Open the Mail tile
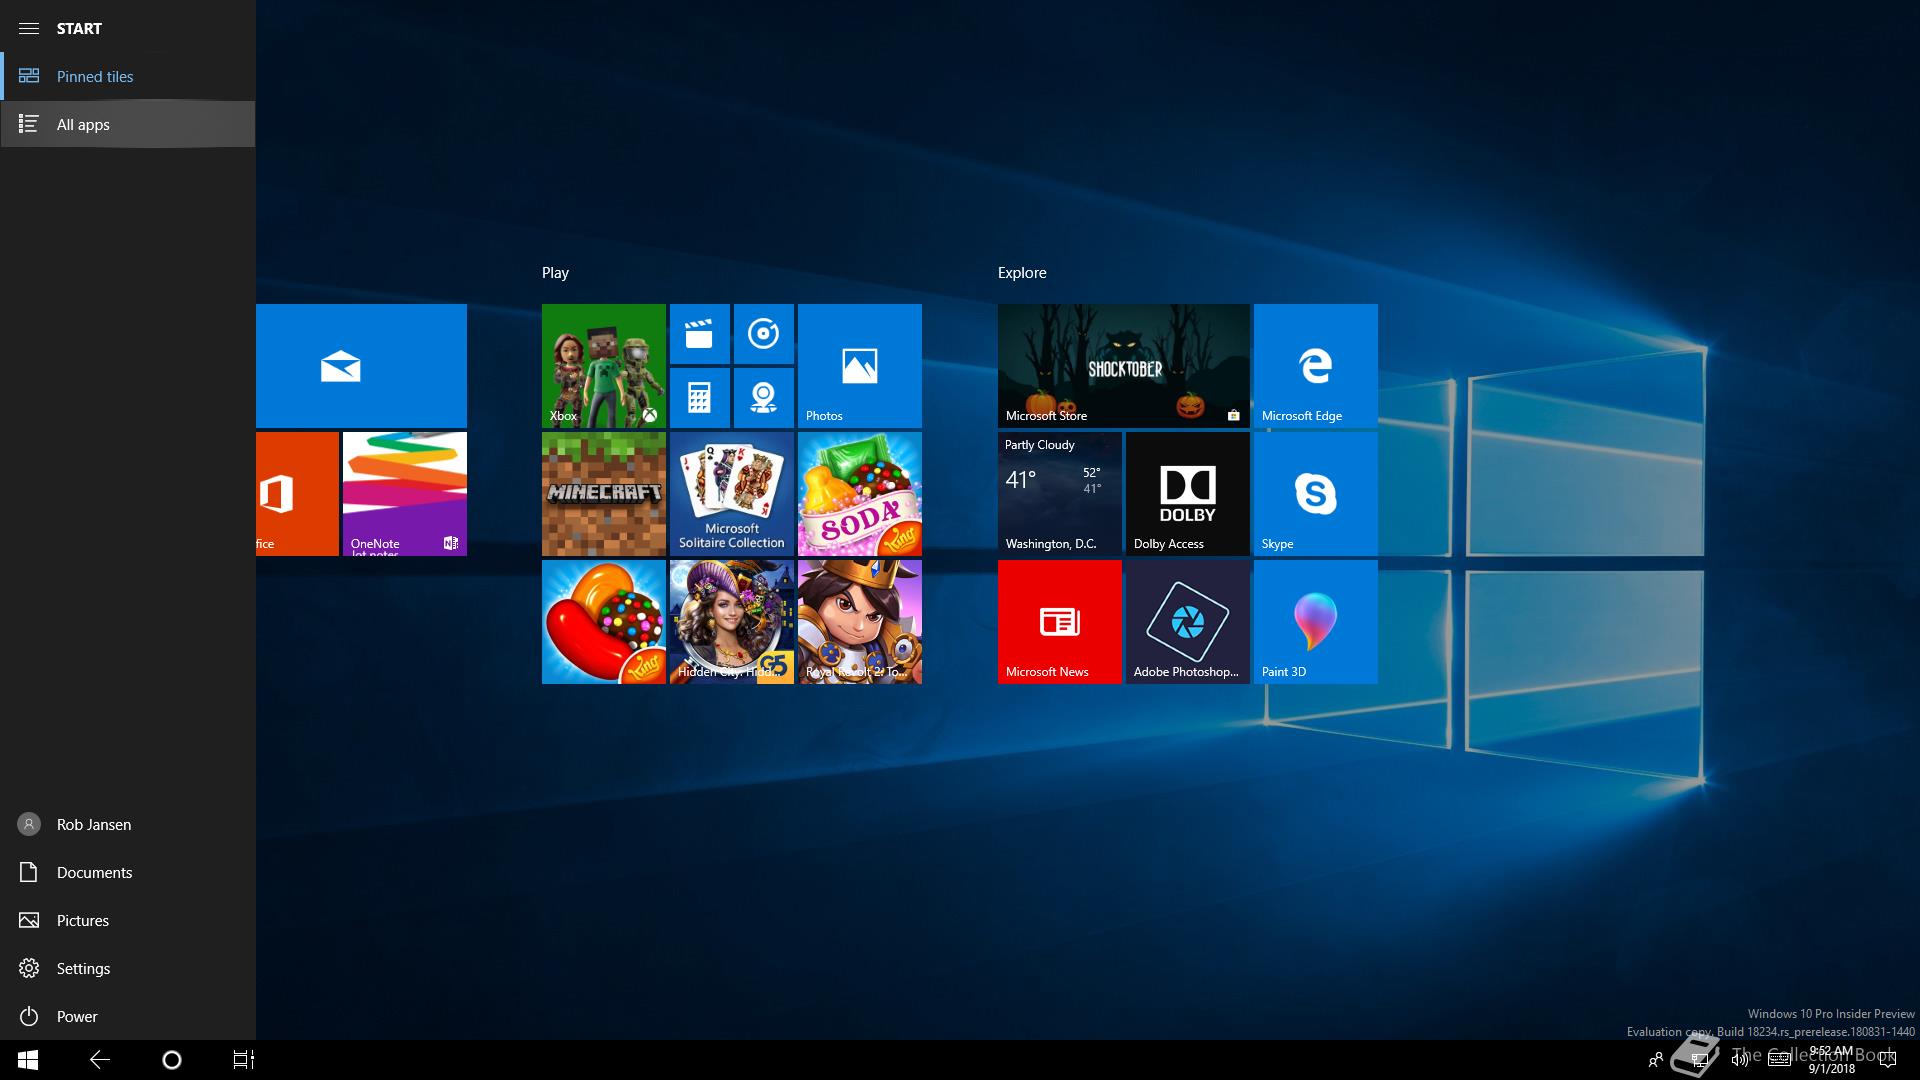Viewport: 1920px width, 1080px height. pyautogui.click(x=360, y=366)
